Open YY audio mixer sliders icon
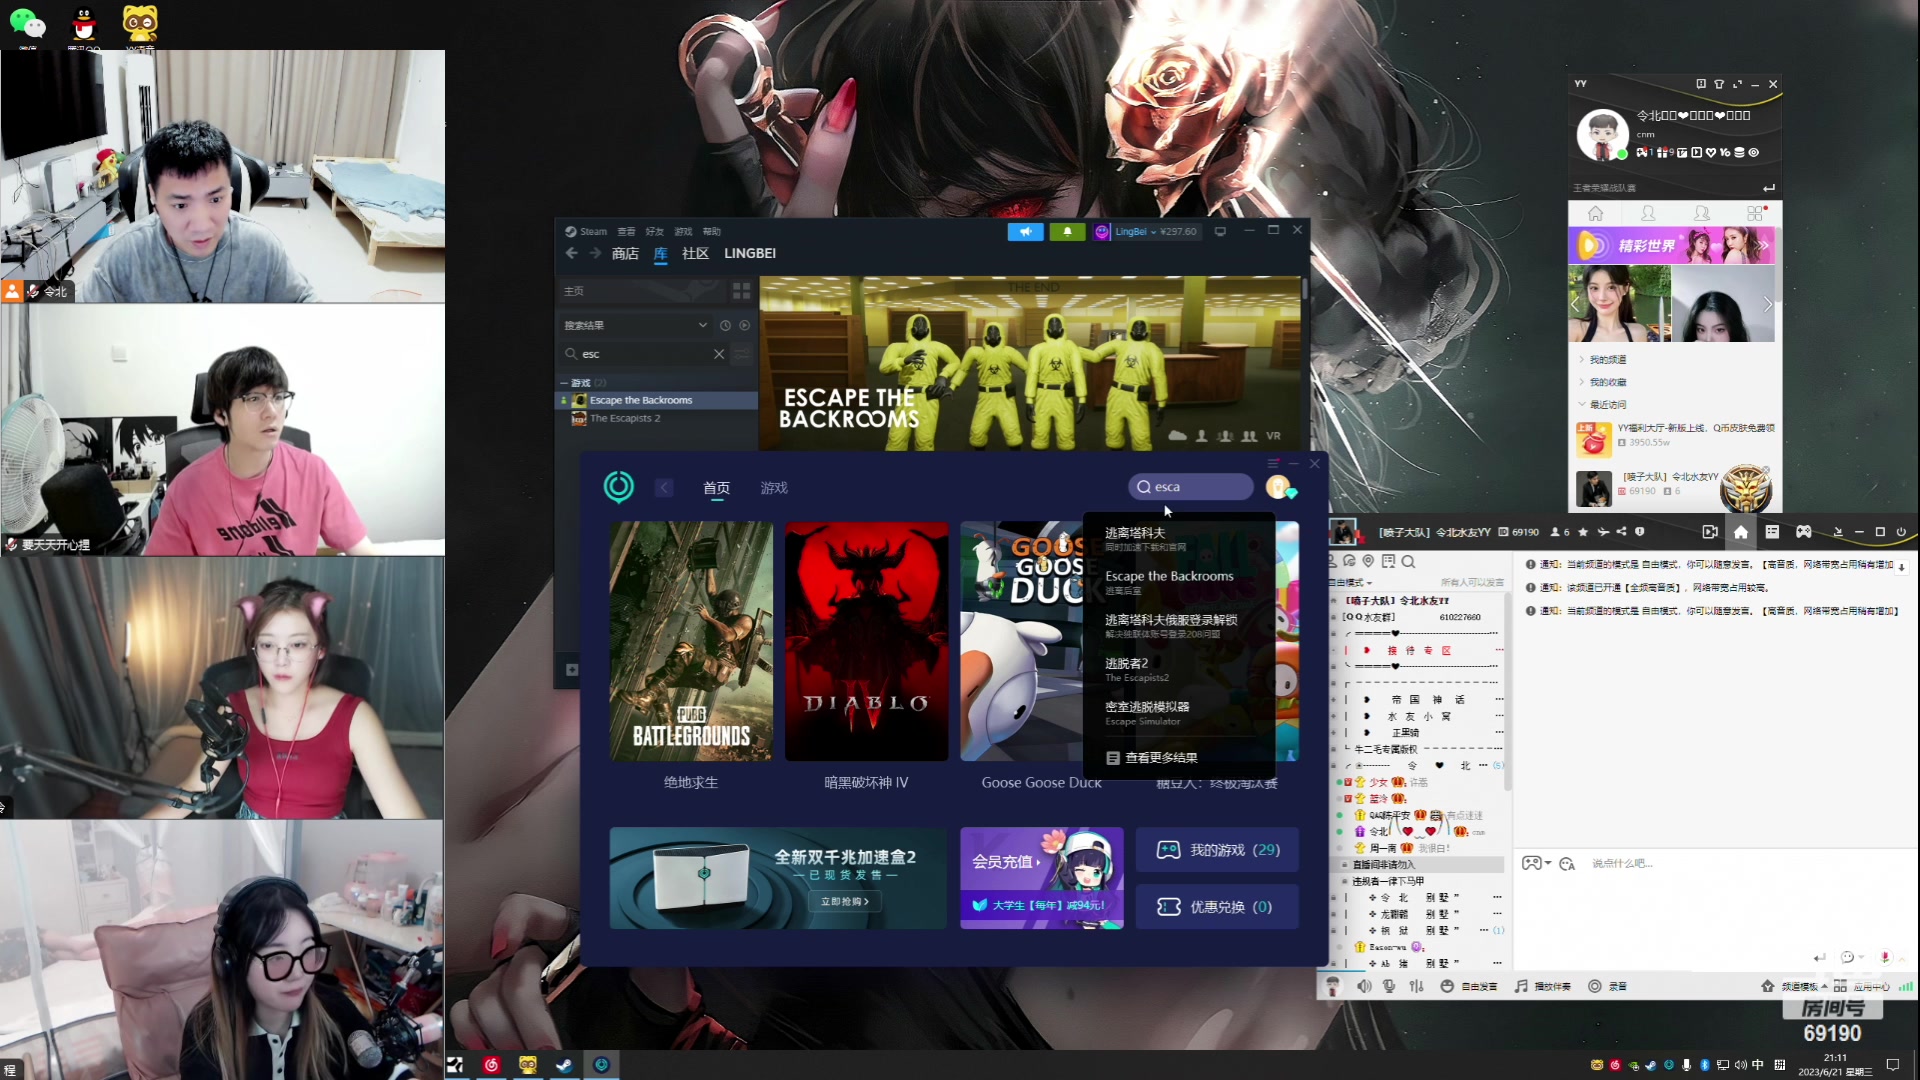1920x1080 pixels. tap(1416, 986)
